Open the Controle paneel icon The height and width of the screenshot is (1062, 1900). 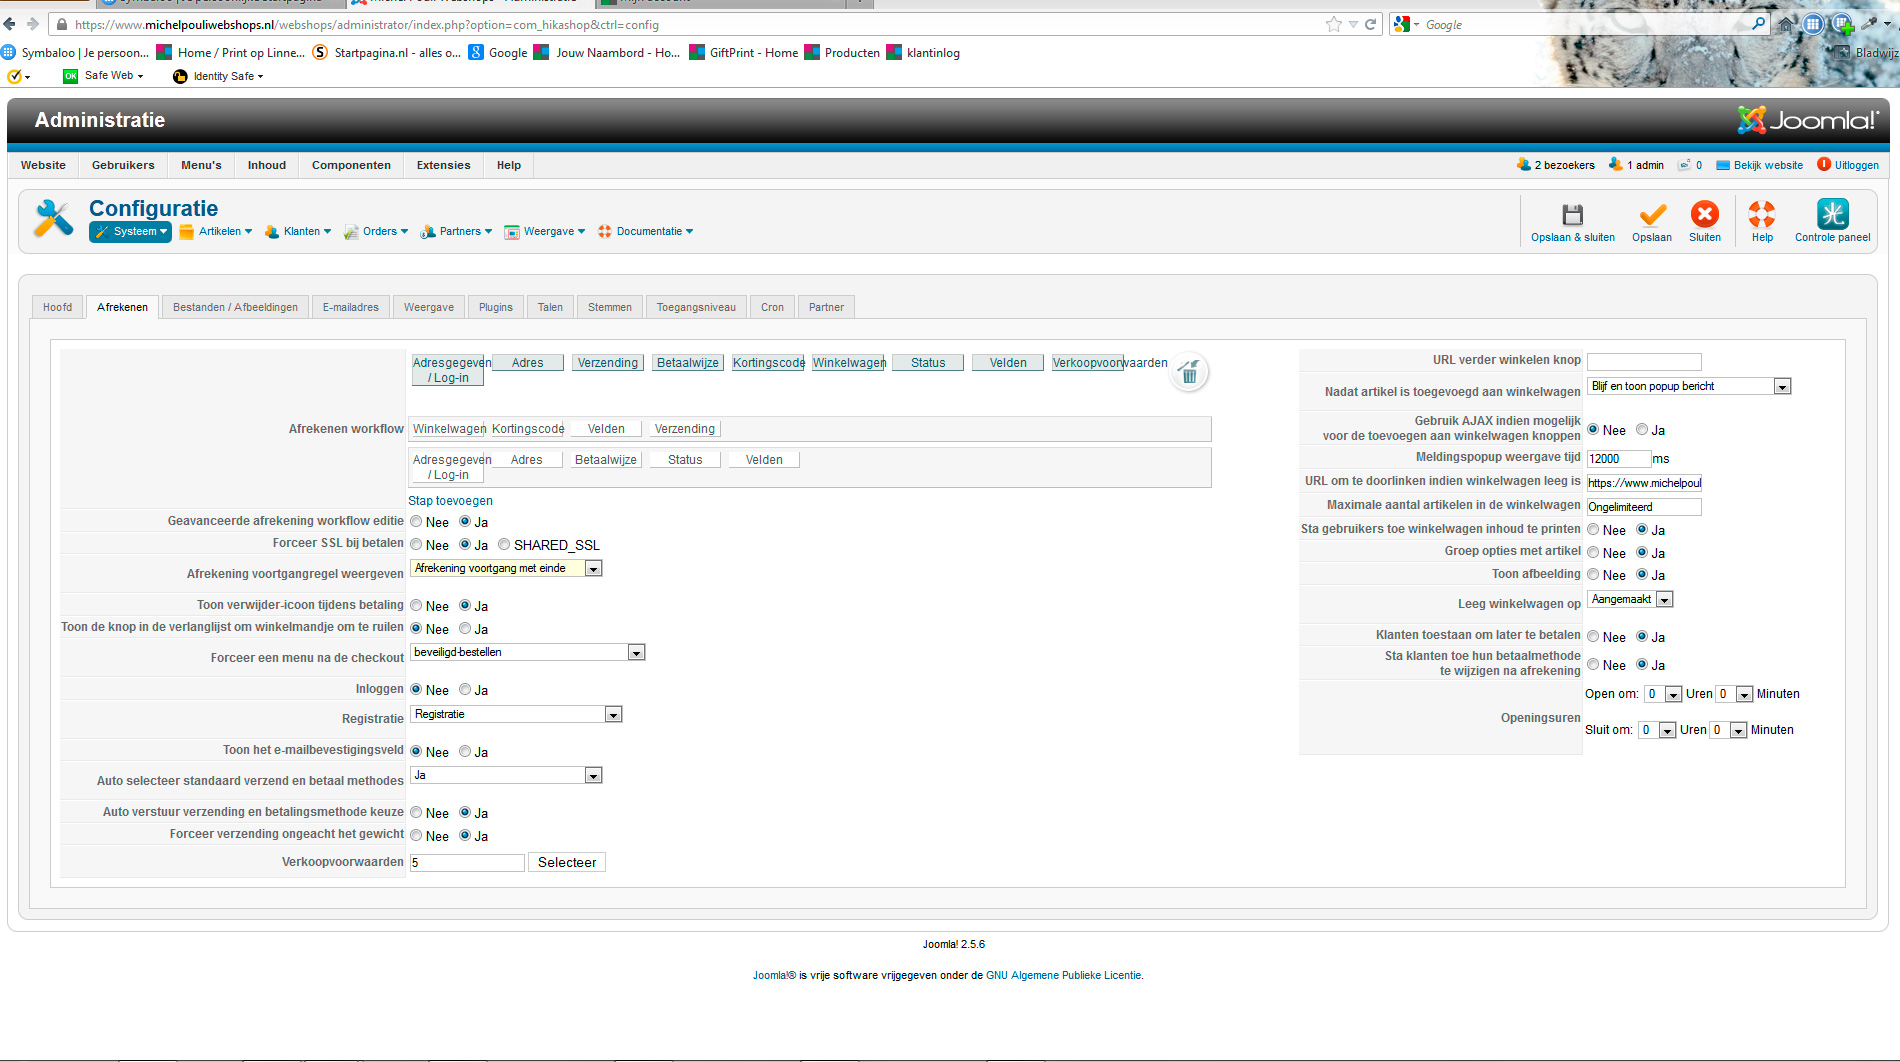[x=1833, y=214]
